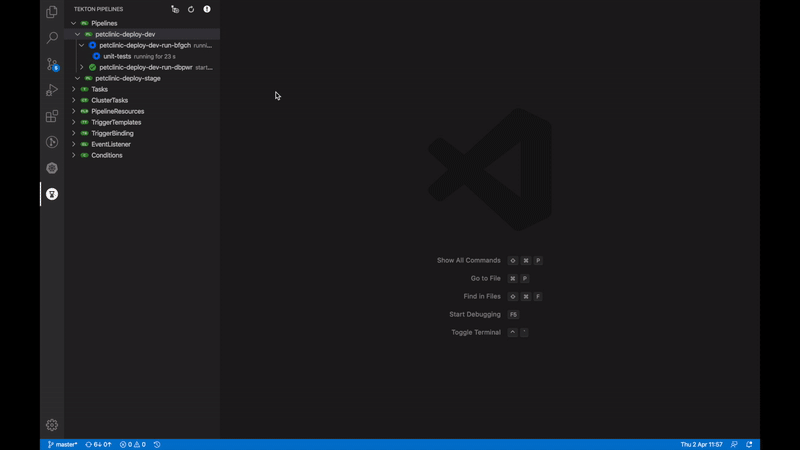Click the green badge icon next to Tasks

85,89
